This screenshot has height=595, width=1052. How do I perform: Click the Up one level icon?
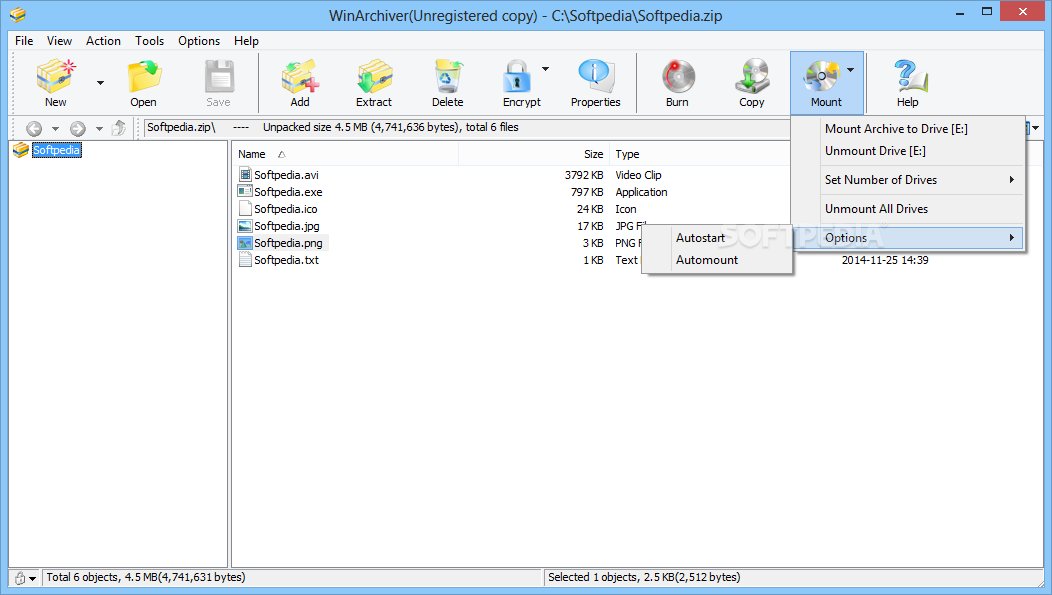click(x=119, y=127)
